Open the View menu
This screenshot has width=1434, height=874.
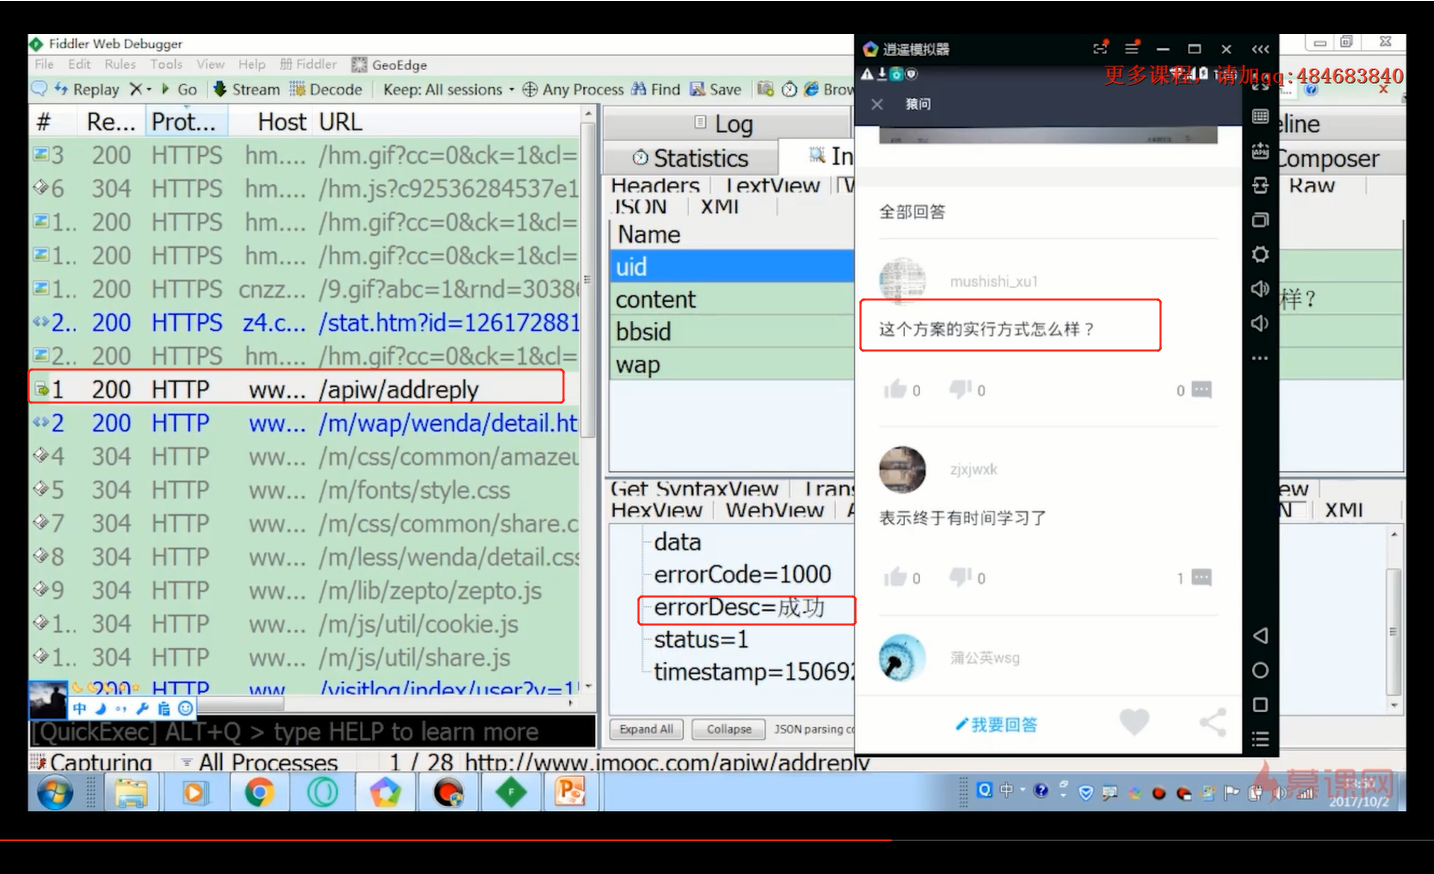tap(210, 64)
